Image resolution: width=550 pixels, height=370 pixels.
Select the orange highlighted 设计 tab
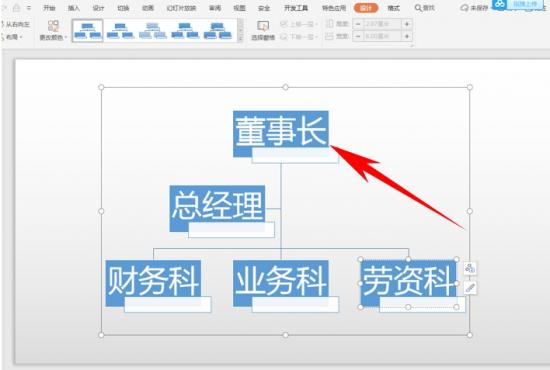pos(366,8)
